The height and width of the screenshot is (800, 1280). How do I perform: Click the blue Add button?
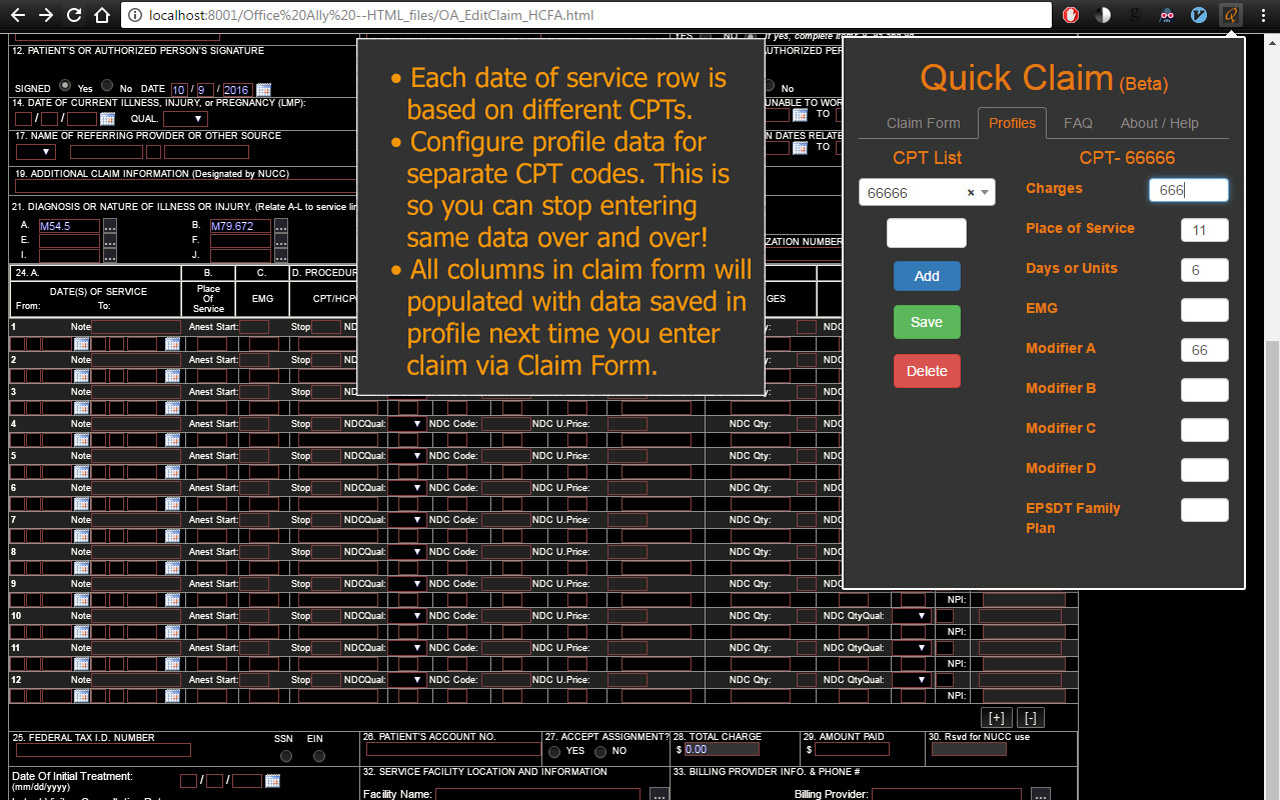pyautogui.click(x=927, y=276)
